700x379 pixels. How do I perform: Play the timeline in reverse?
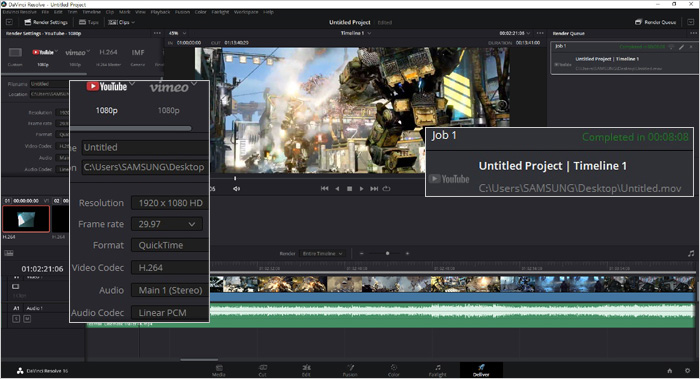pyautogui.click(x=337, y=189)
